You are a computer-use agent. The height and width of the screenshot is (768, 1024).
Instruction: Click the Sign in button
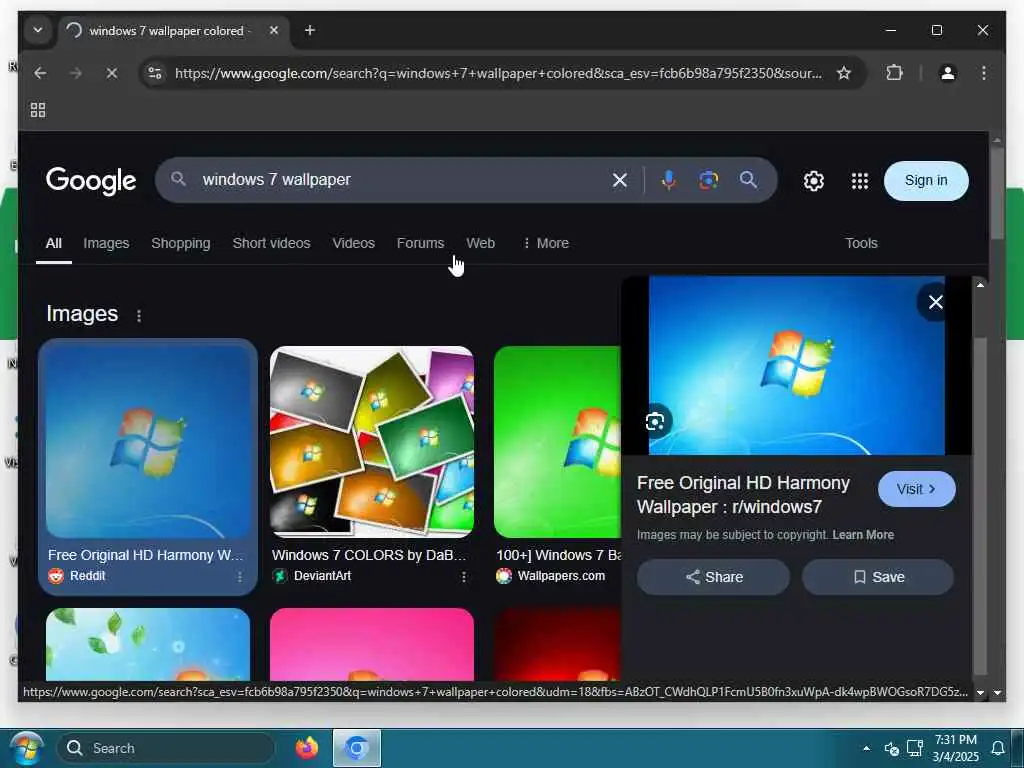click(926, 181)
